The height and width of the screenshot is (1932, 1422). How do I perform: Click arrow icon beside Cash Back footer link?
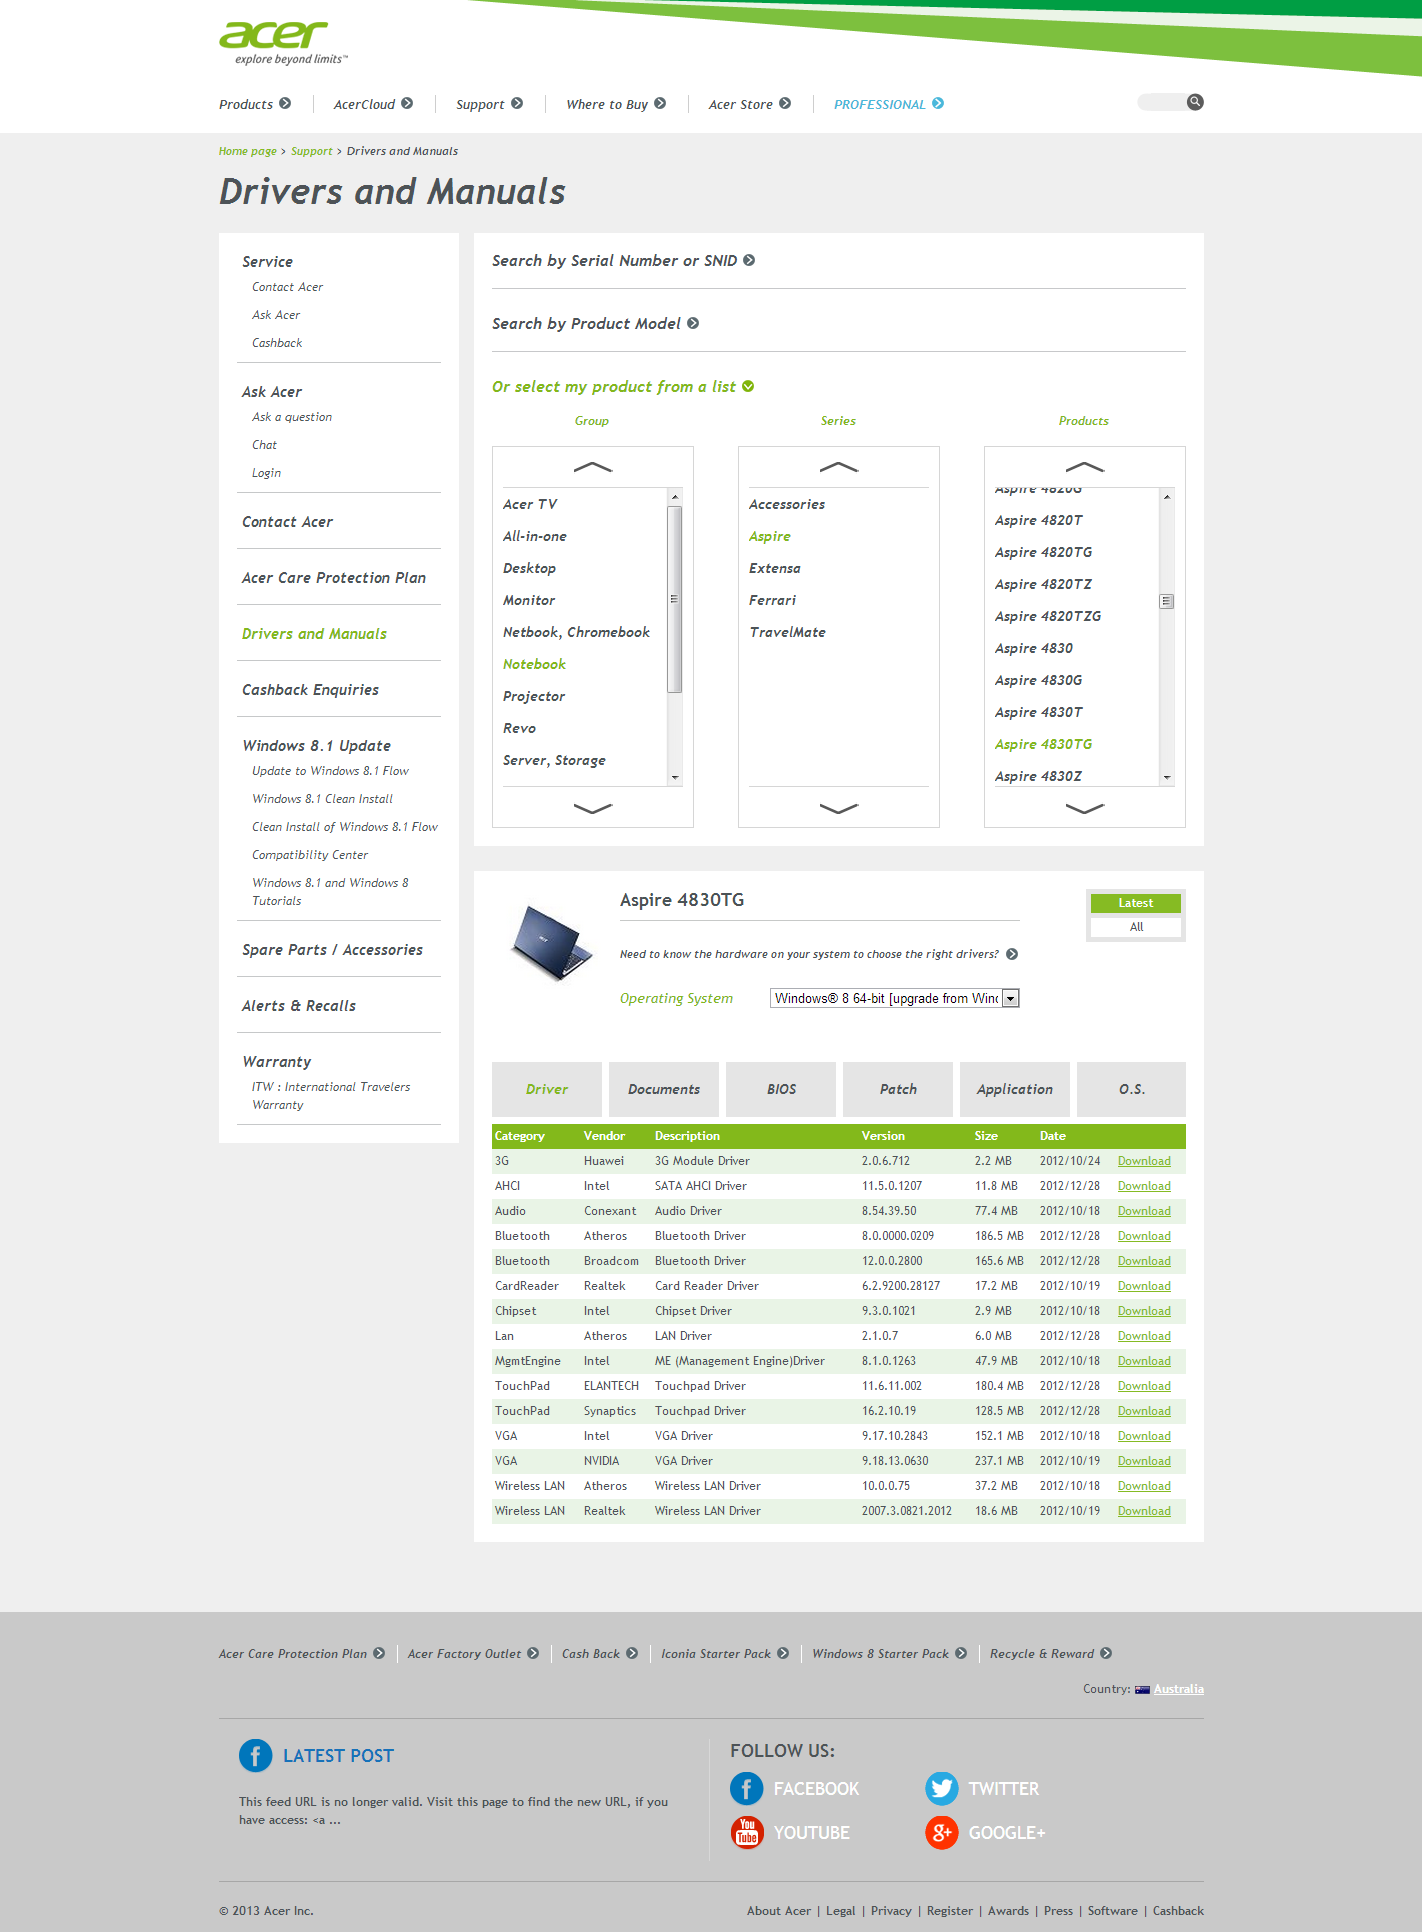(x=632, y=1653)
